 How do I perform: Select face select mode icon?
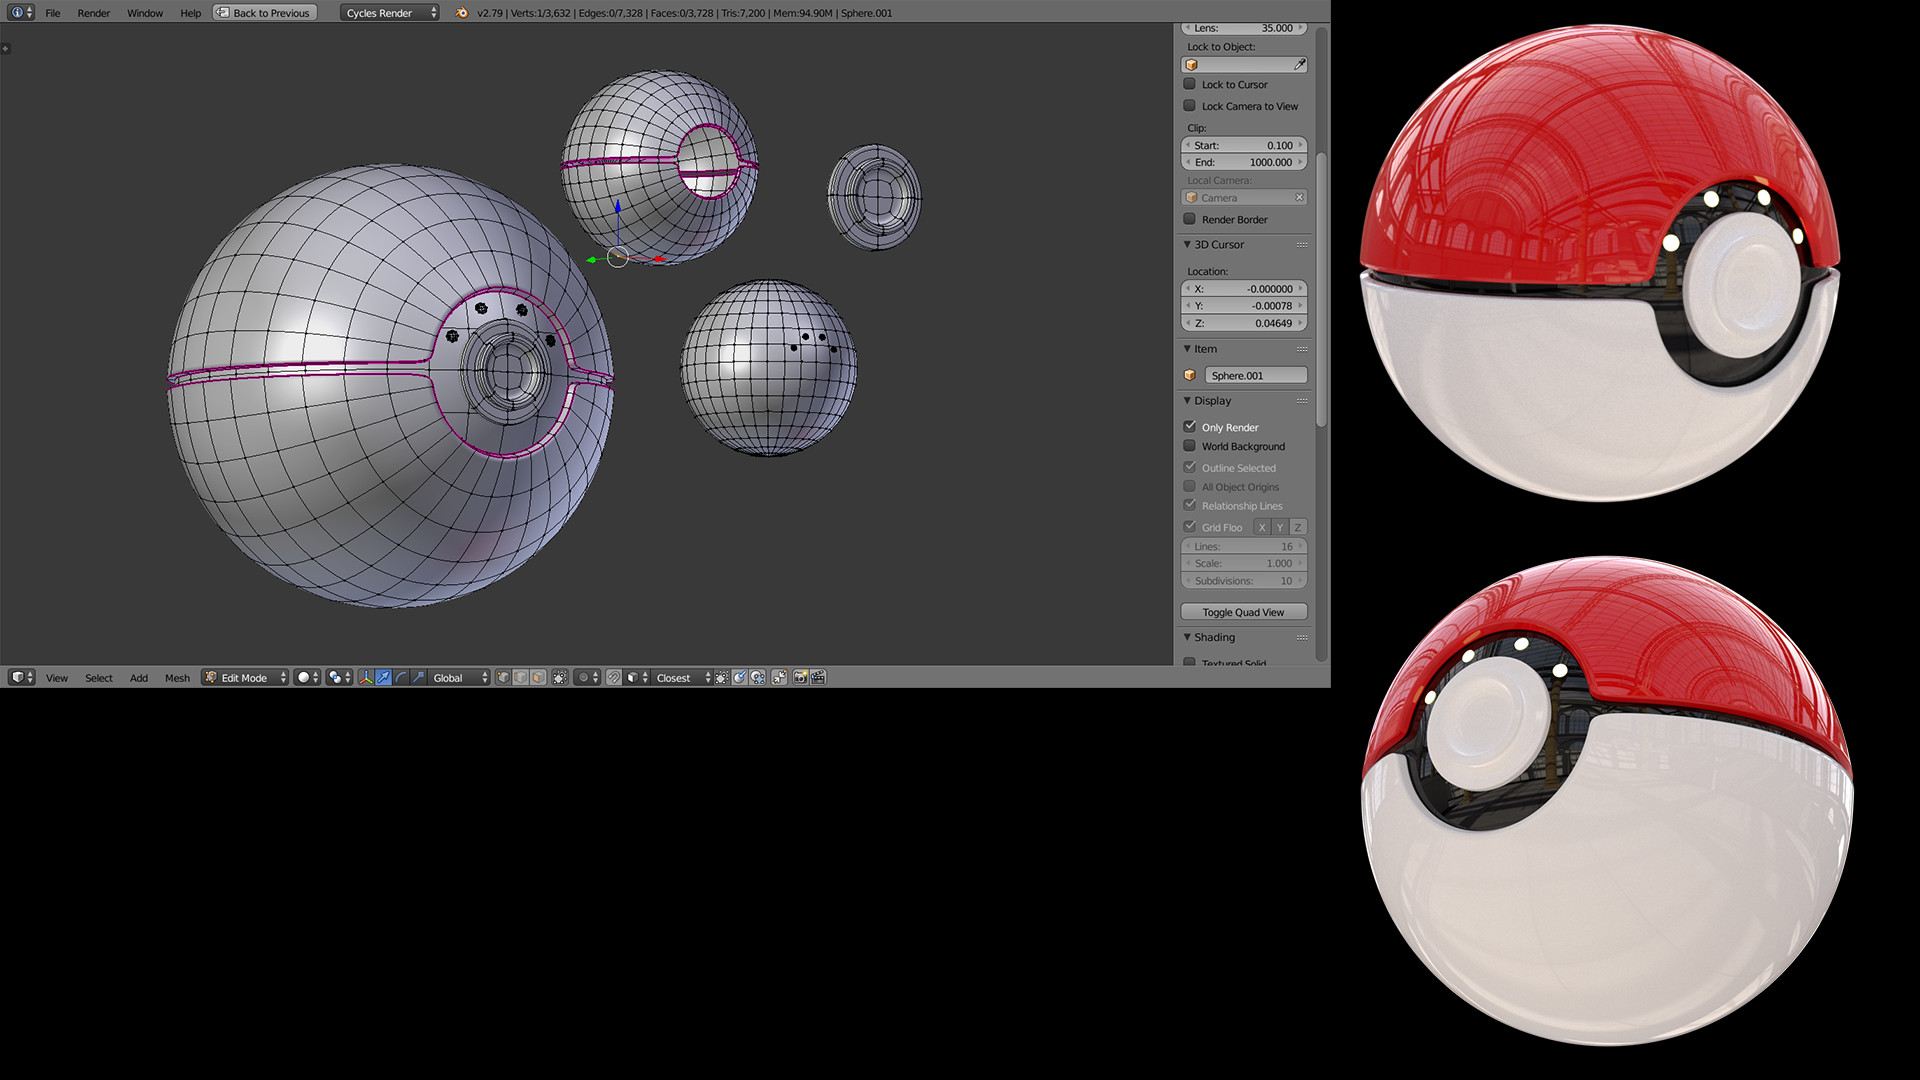pyautogui.click(x=538, y=678)
